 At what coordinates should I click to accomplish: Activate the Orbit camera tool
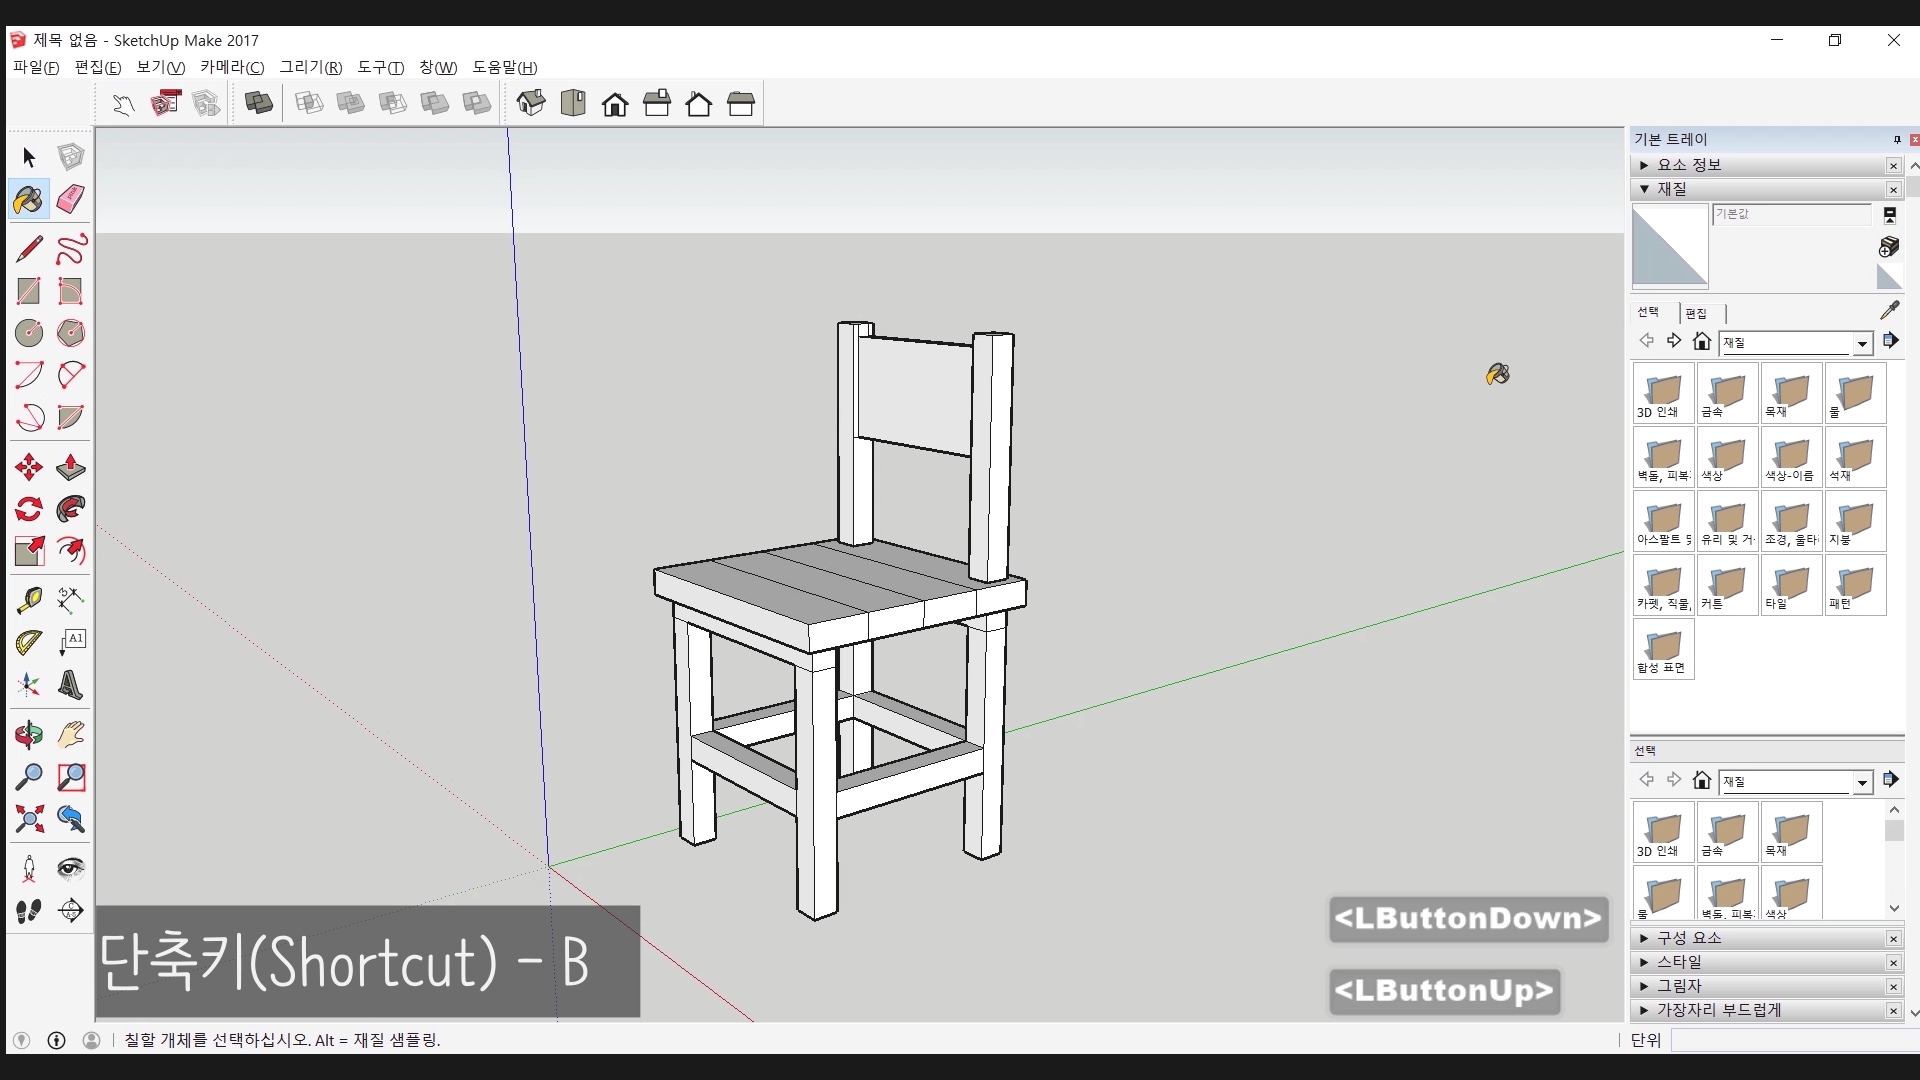click(29, 735)
